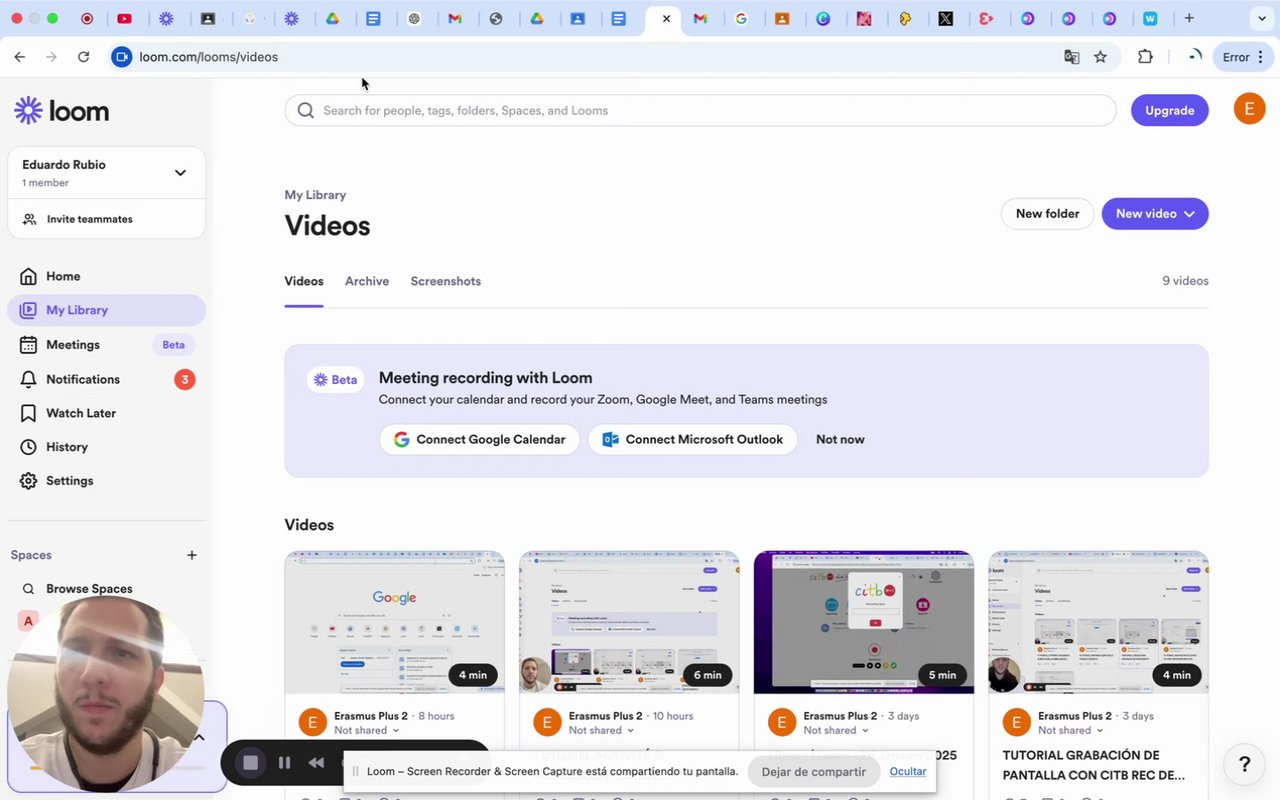Screen dimensions: 1280x800
Task: Add a new Space with the plus icon
Action: 192,555
